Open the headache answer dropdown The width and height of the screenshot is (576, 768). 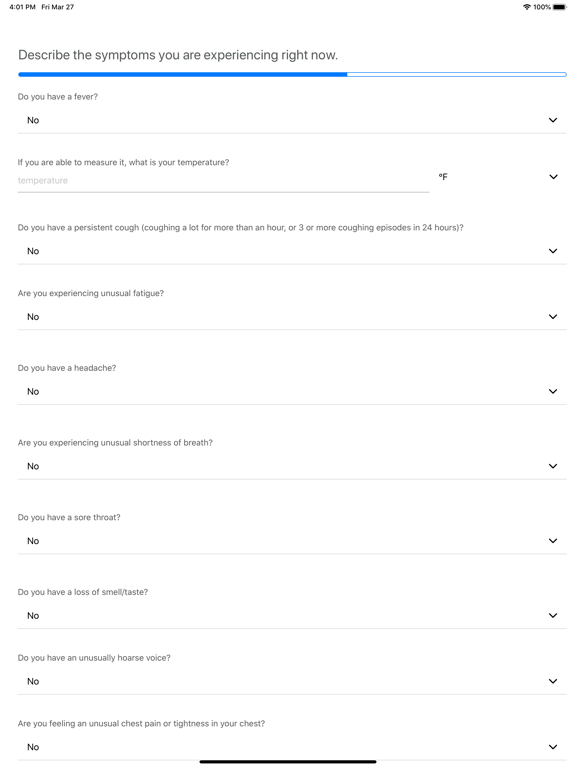pos(292,391)
